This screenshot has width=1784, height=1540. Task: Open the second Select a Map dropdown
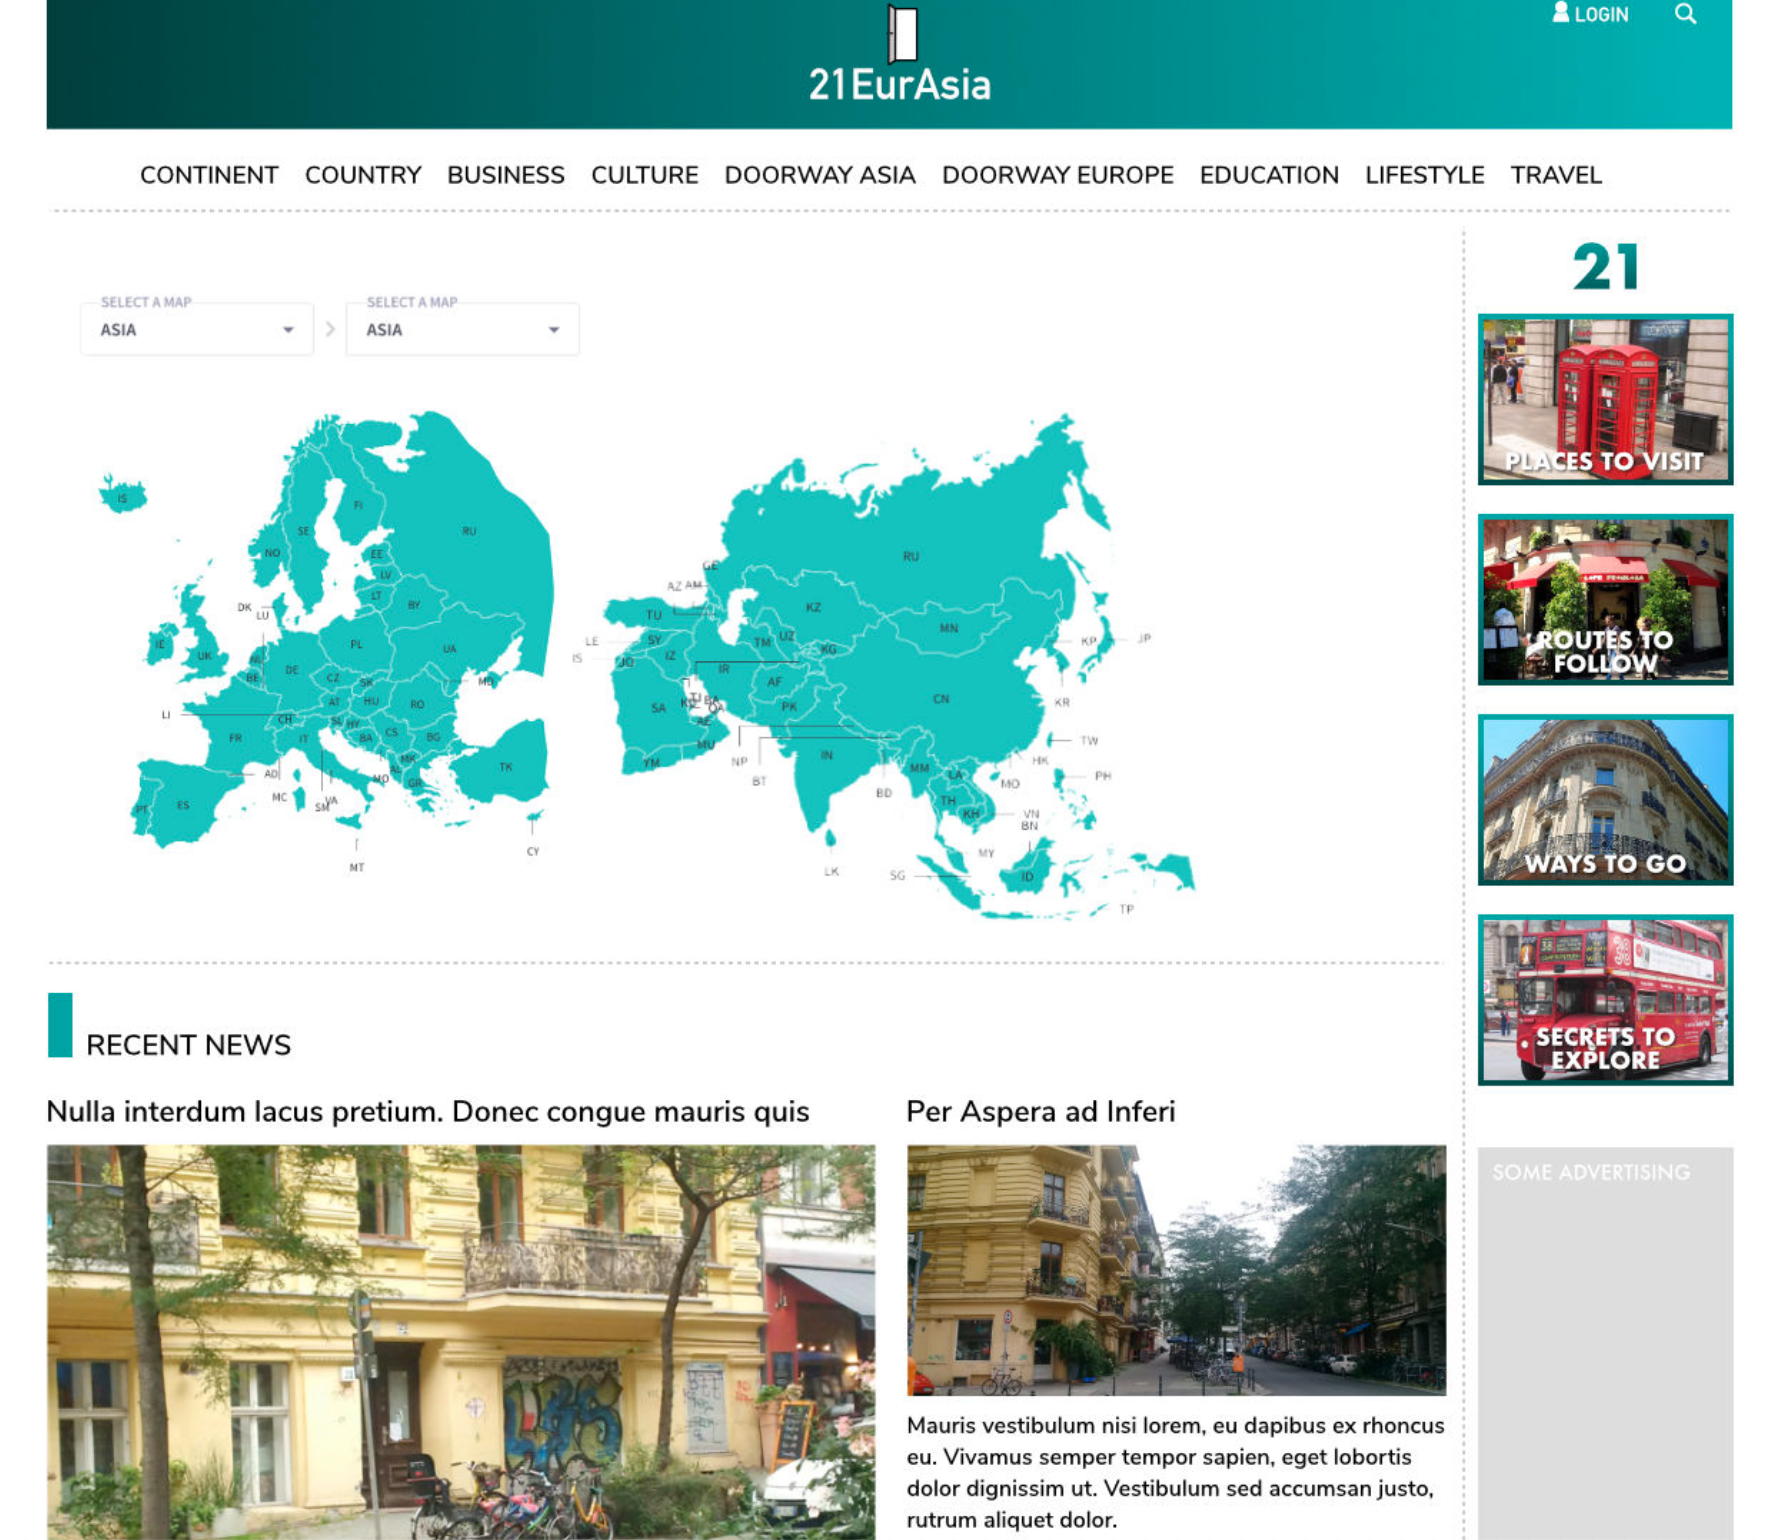(462, 330)
